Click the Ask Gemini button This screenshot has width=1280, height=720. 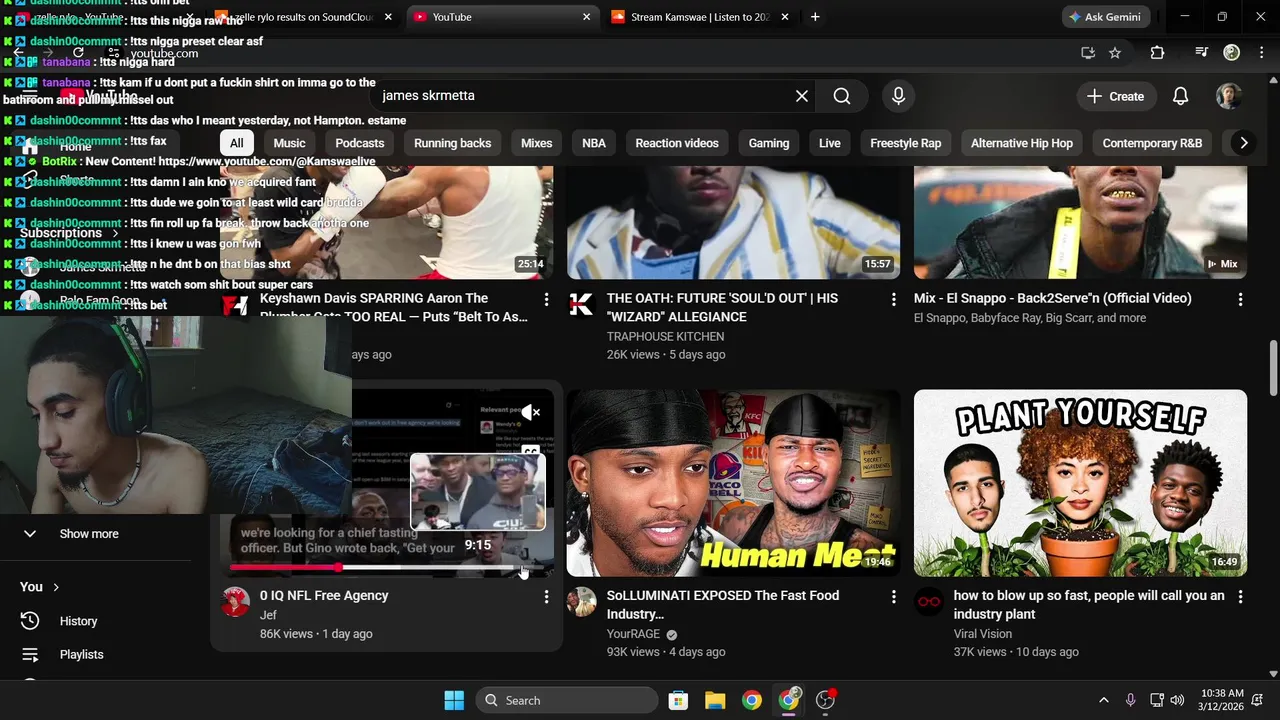point(1105,17)
